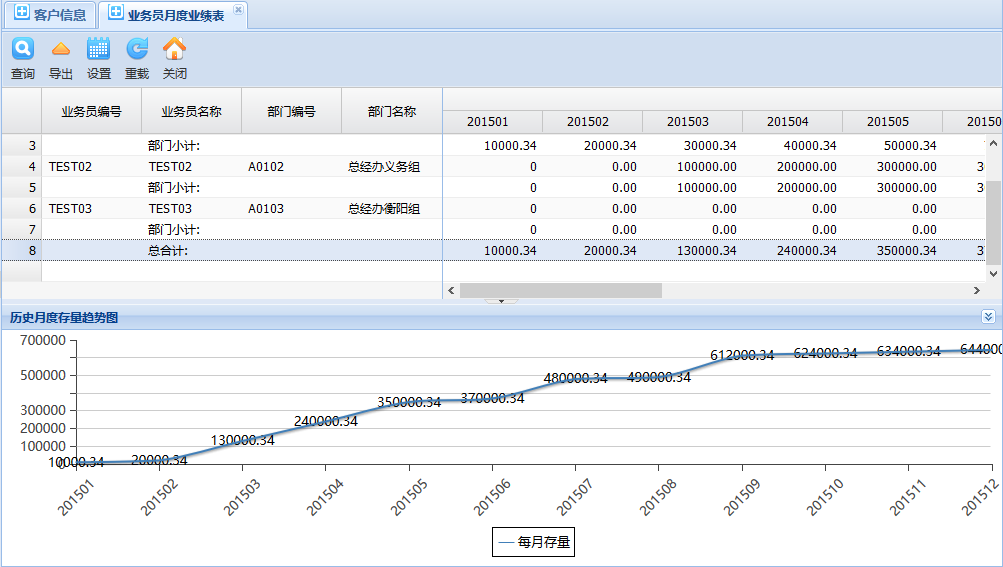Collapse the 历史月度存量趋势图 panel
1003x567 pixels.
(x=988, y=317)
